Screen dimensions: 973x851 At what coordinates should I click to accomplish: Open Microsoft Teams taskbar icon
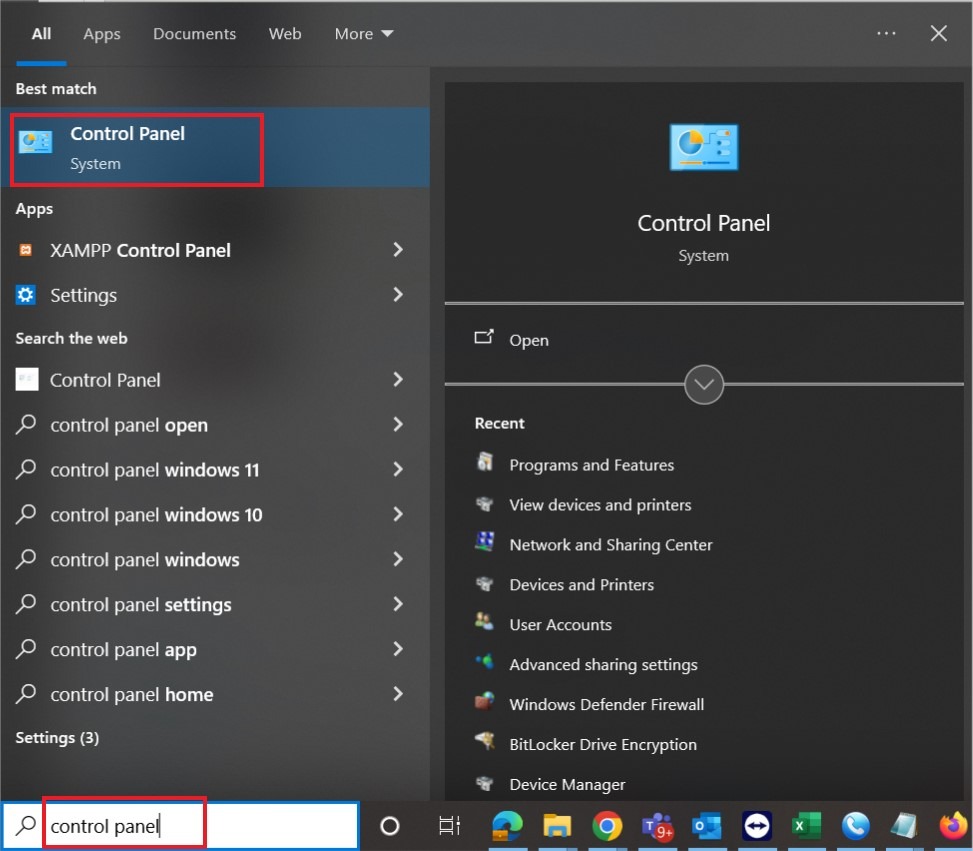[x=657, y=825]
